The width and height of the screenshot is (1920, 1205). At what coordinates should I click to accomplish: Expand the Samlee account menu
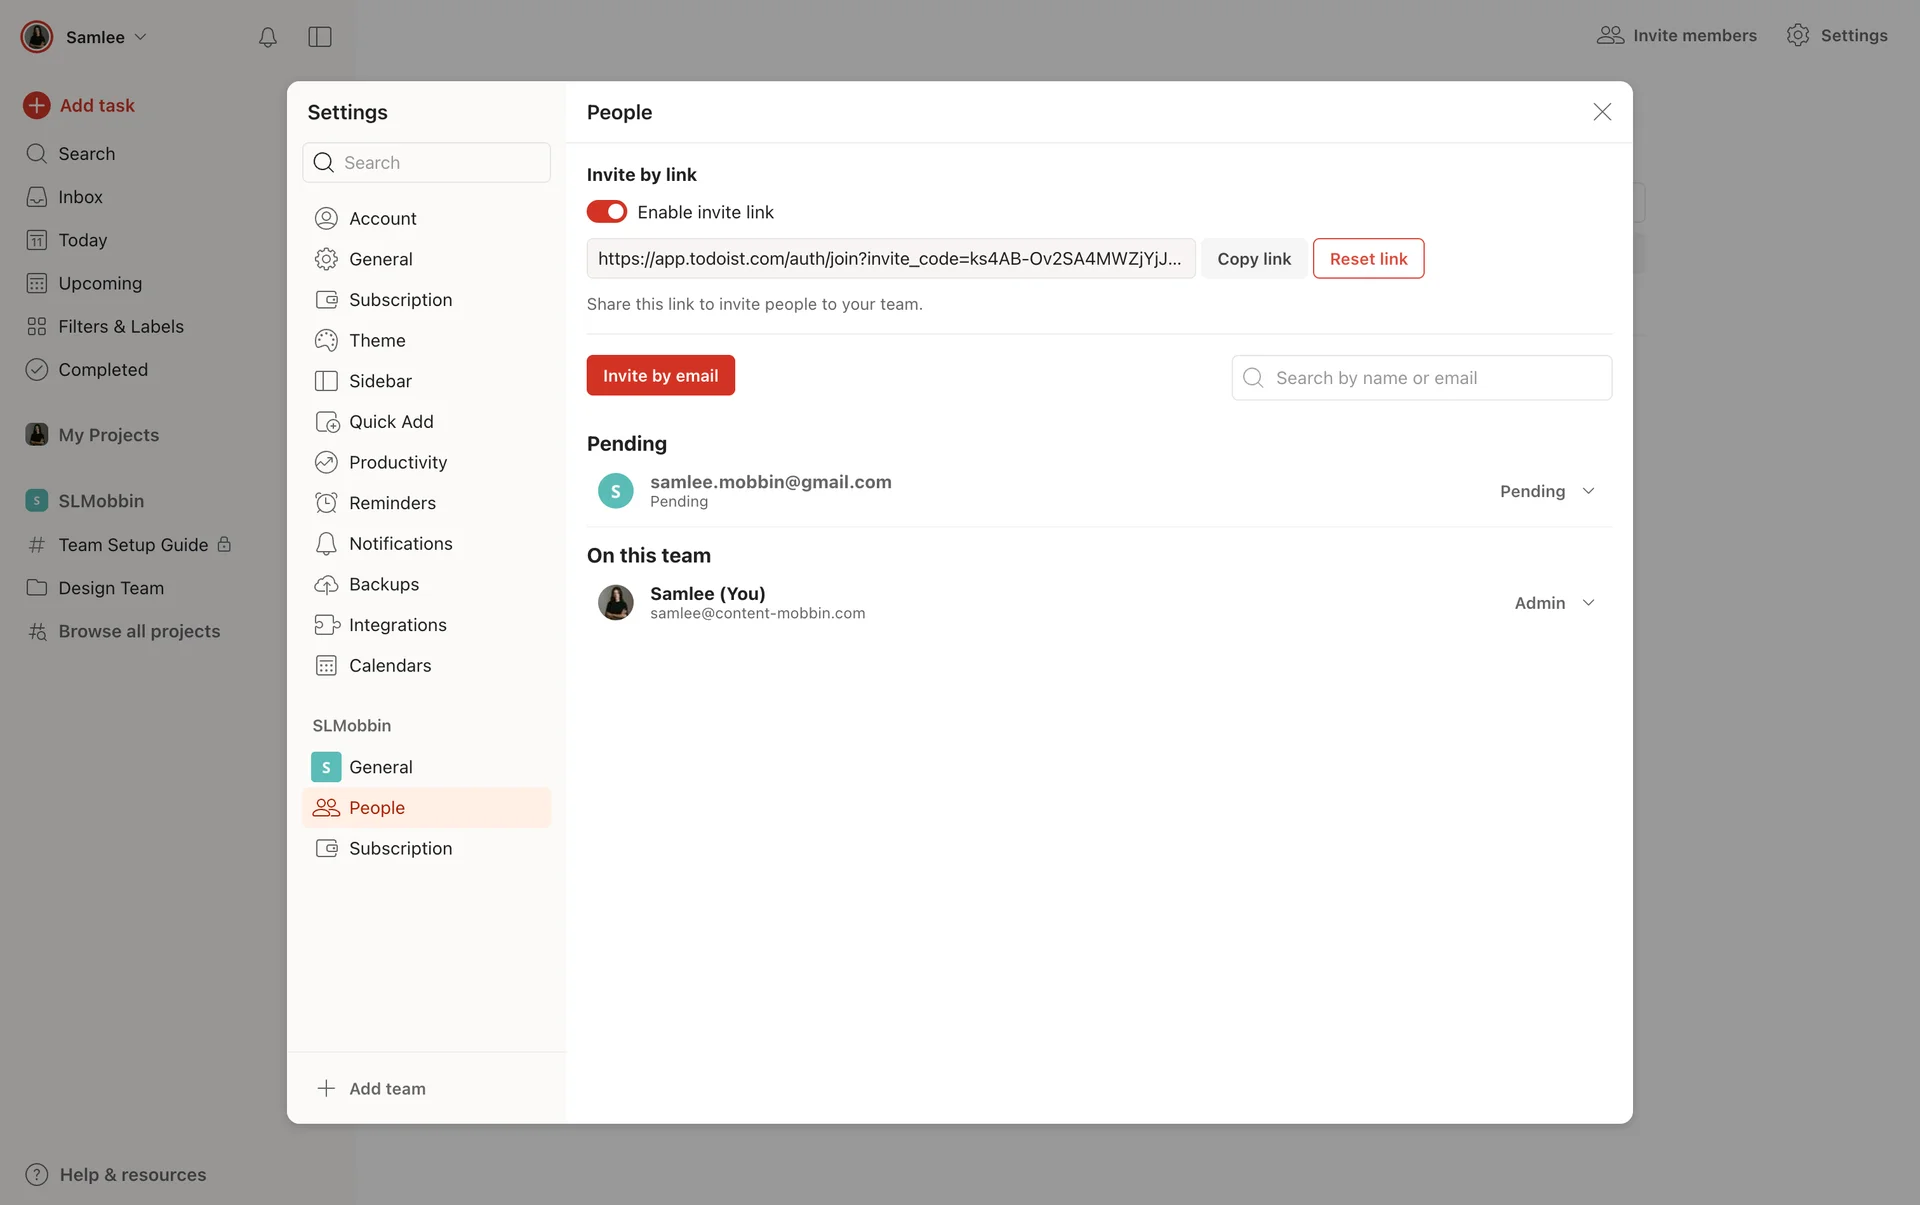pyautogui.click(x=105, y=37)
